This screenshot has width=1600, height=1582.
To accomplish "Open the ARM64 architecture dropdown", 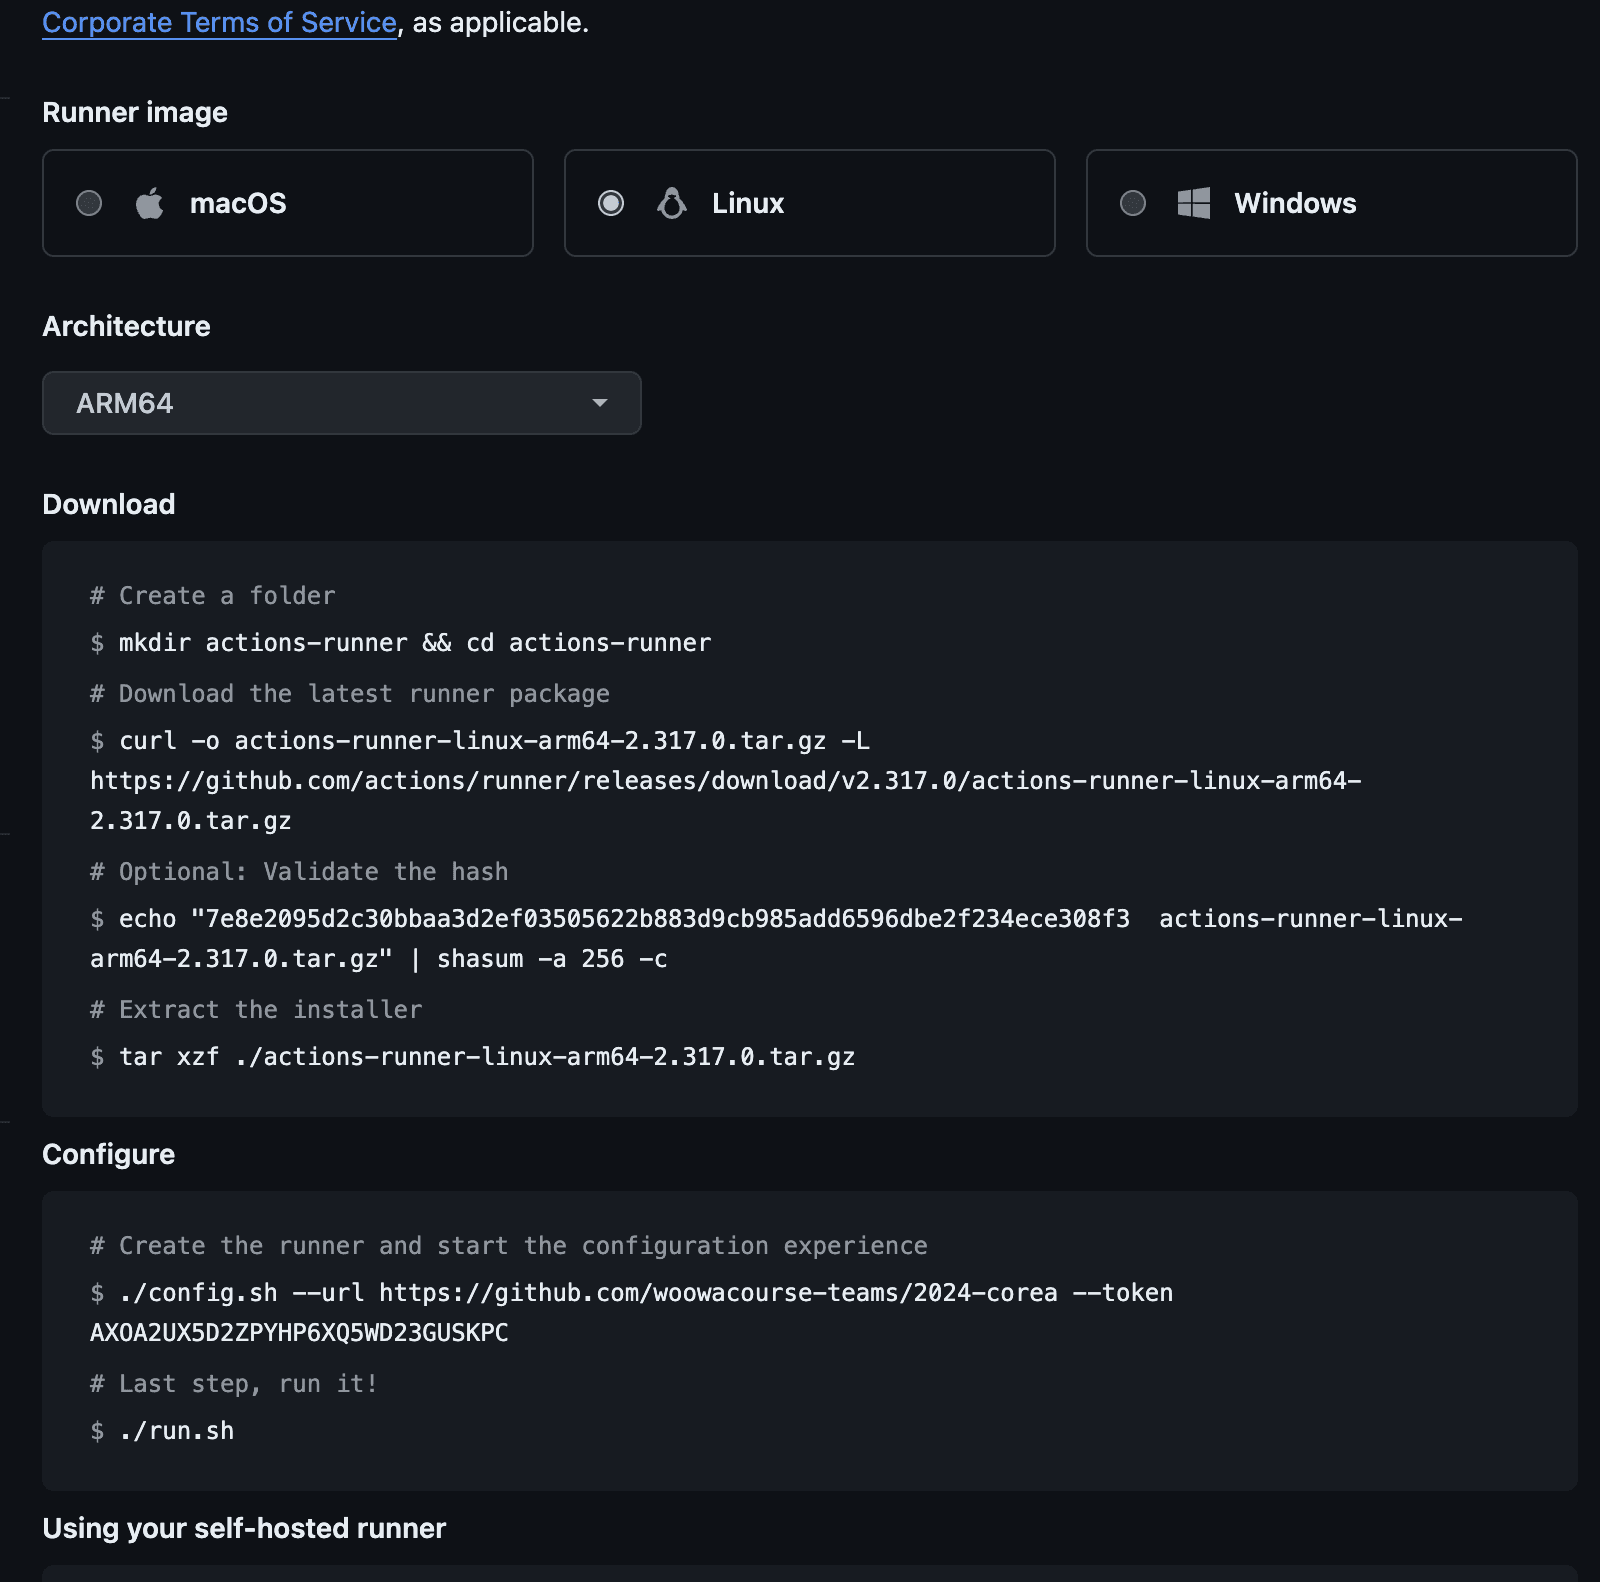I will coord(340,403).
